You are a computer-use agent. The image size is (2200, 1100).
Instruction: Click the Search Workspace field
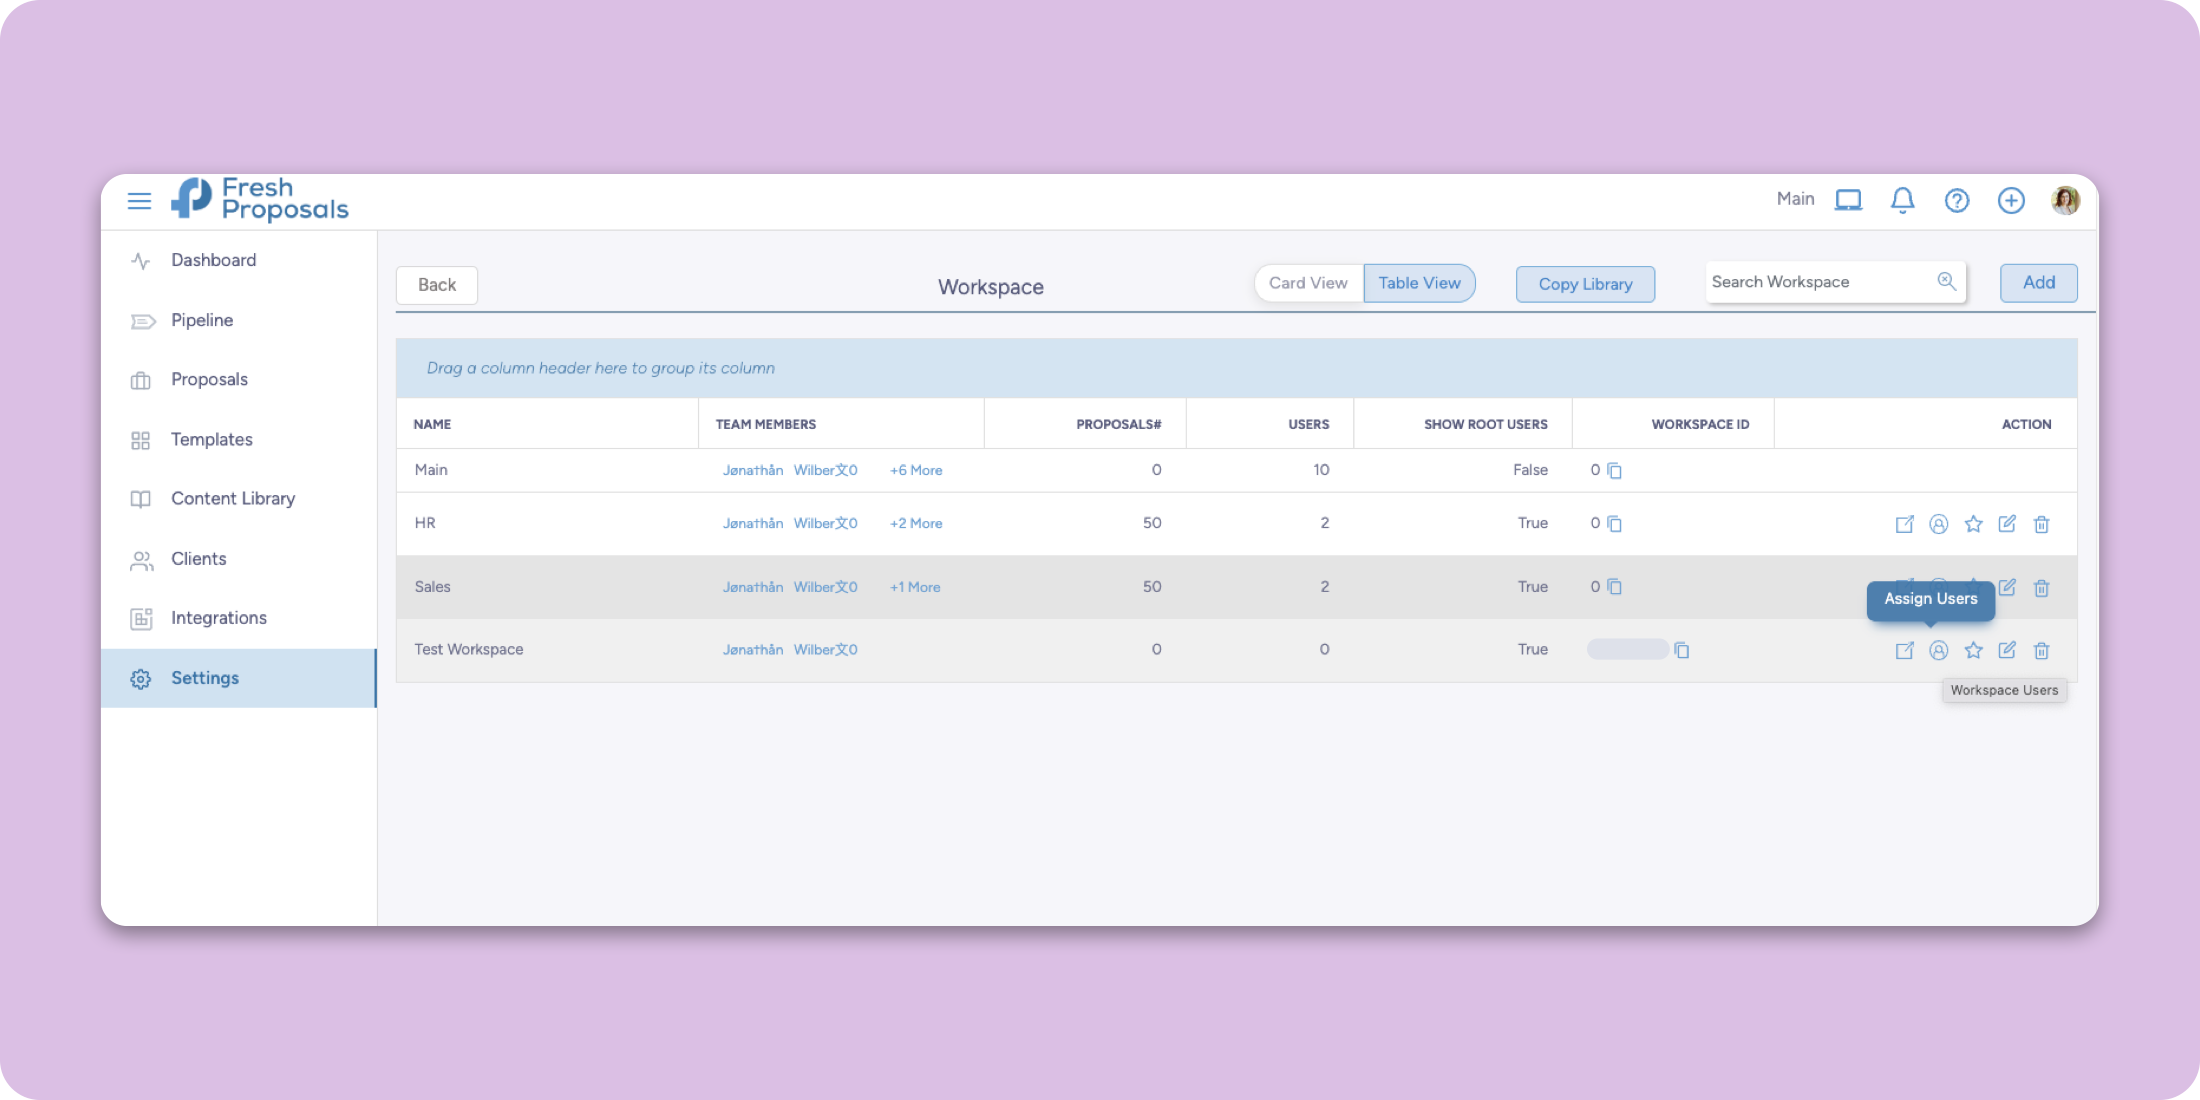[x=1818, y=282]
